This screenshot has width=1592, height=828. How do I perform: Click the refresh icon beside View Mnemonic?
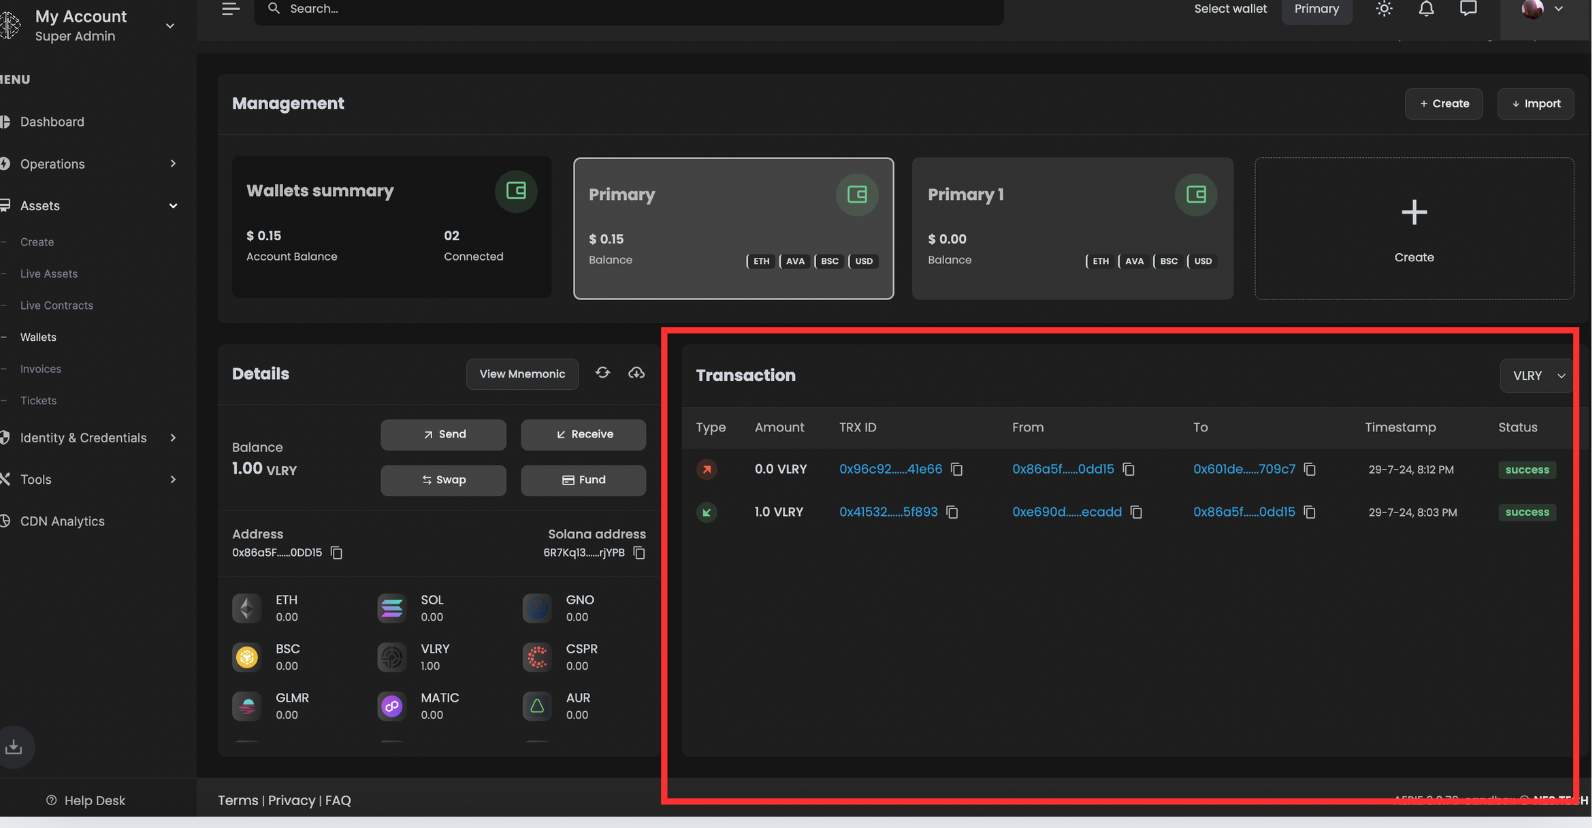[602, 373]
